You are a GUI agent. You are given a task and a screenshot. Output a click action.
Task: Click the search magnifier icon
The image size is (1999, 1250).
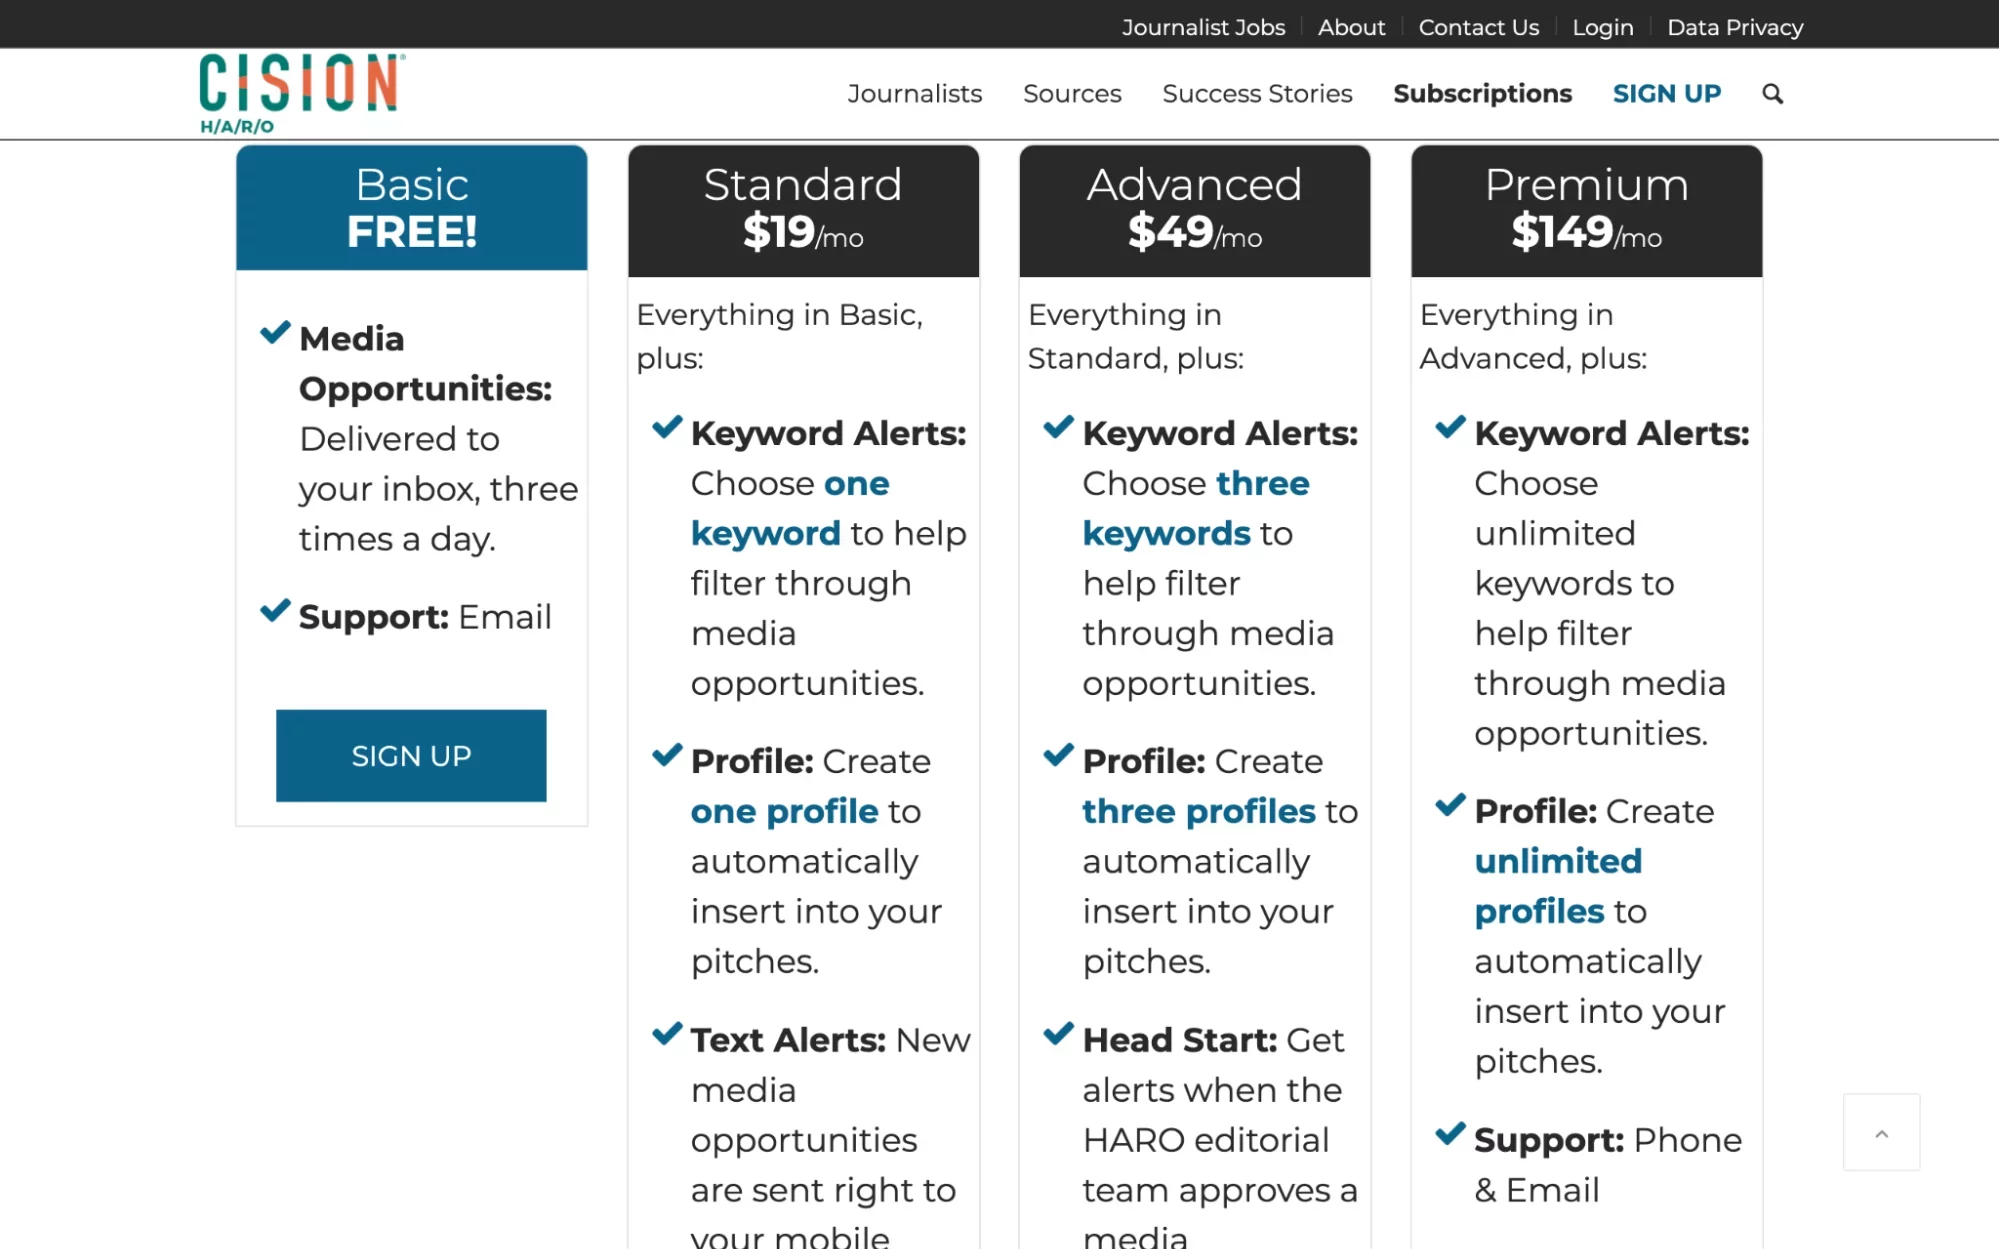(x=1772, y=94)
